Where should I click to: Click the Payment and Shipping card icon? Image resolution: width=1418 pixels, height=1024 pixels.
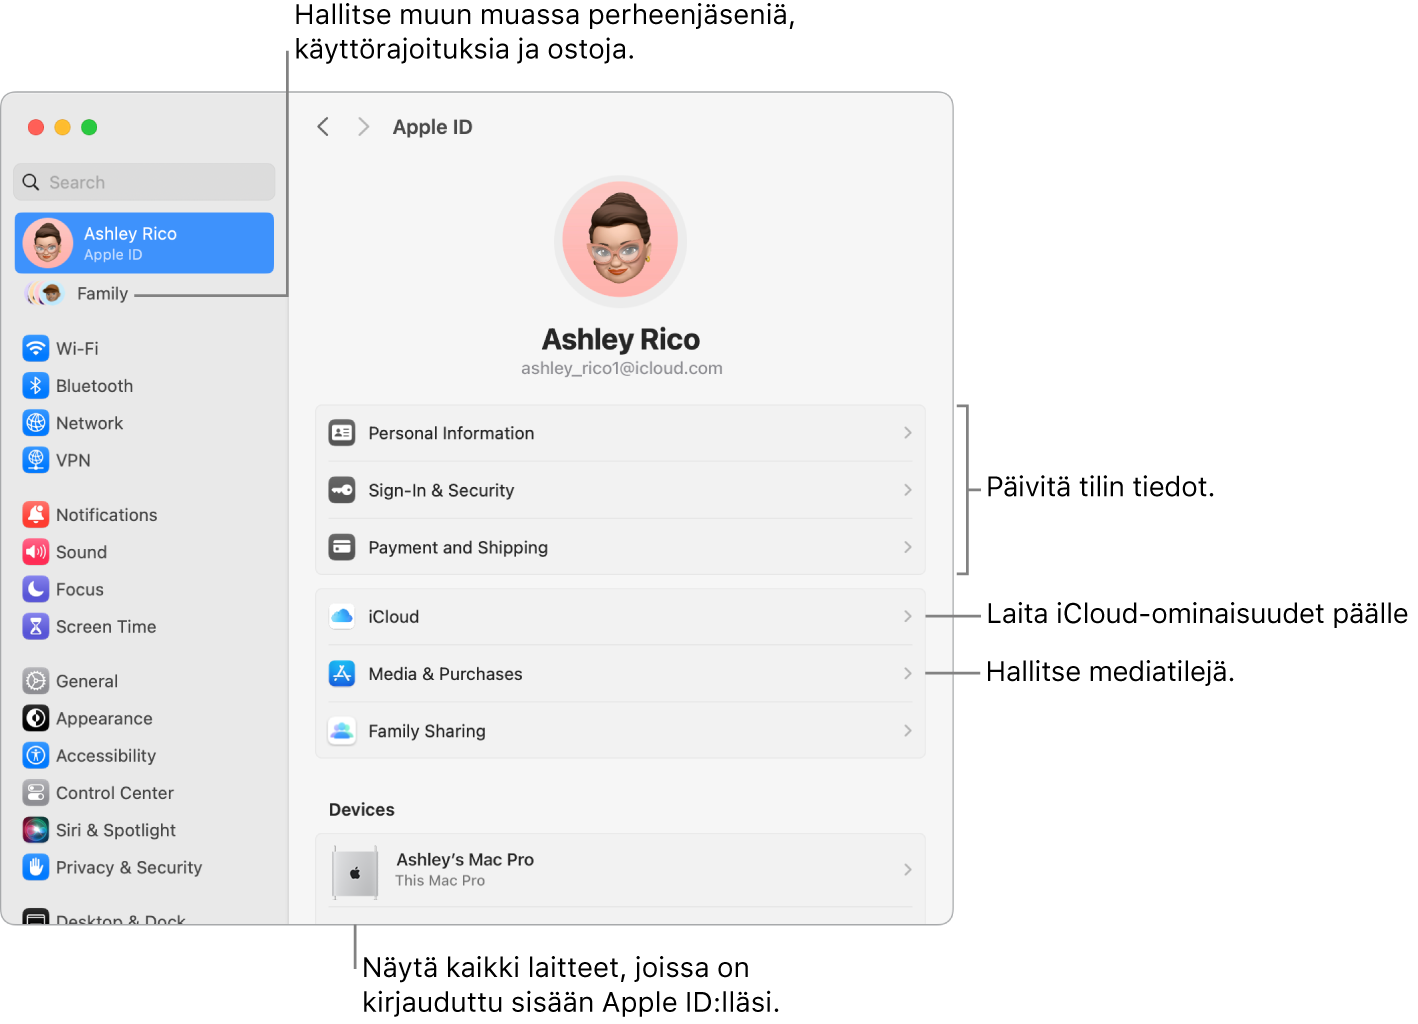pos(342,547)
